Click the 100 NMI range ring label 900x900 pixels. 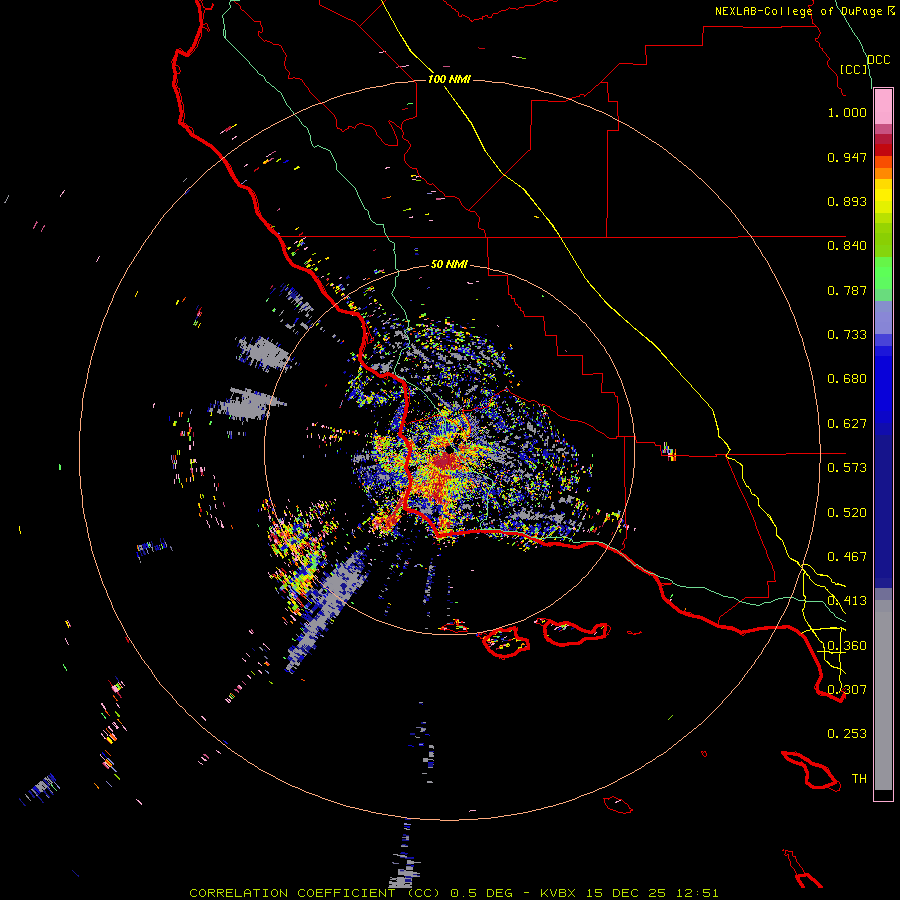pyautogui.click(x=449, y=79)
